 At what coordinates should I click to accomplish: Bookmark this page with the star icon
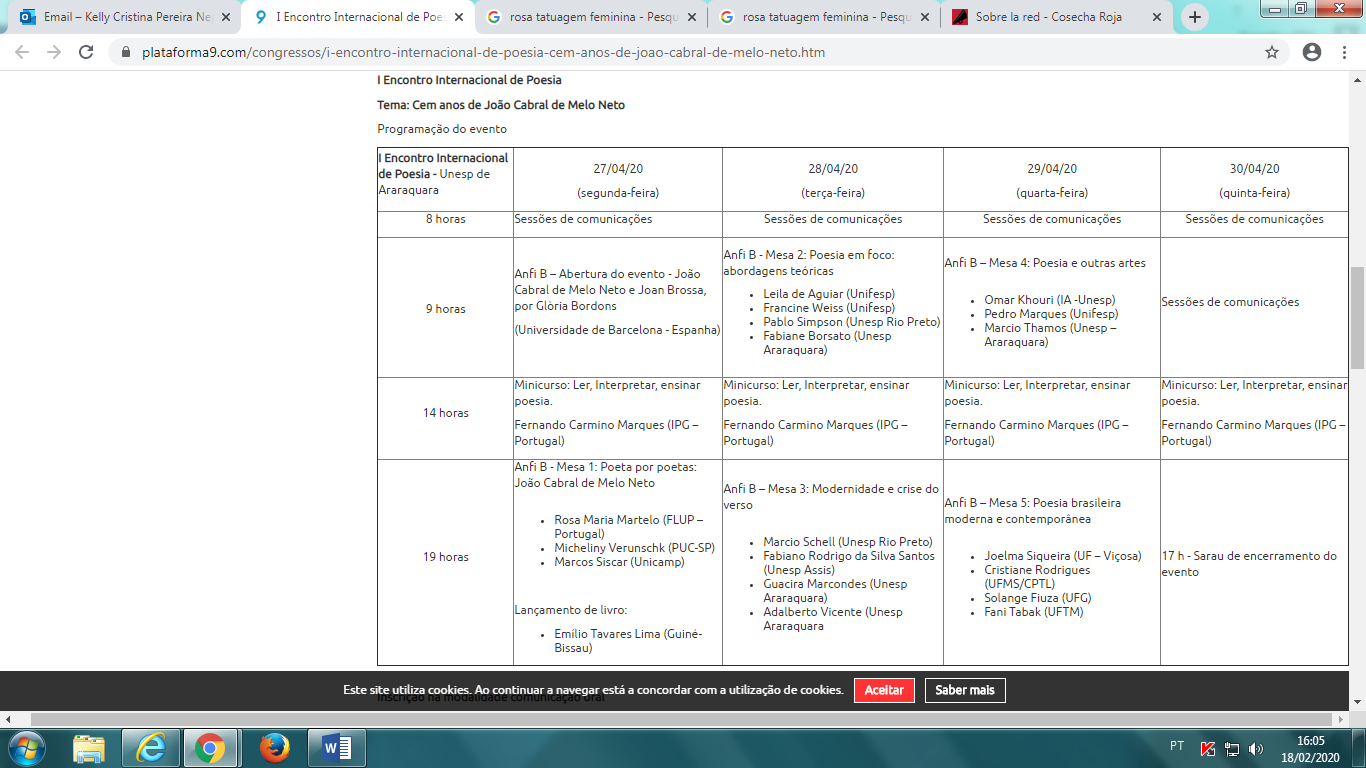pos(1272,52)
